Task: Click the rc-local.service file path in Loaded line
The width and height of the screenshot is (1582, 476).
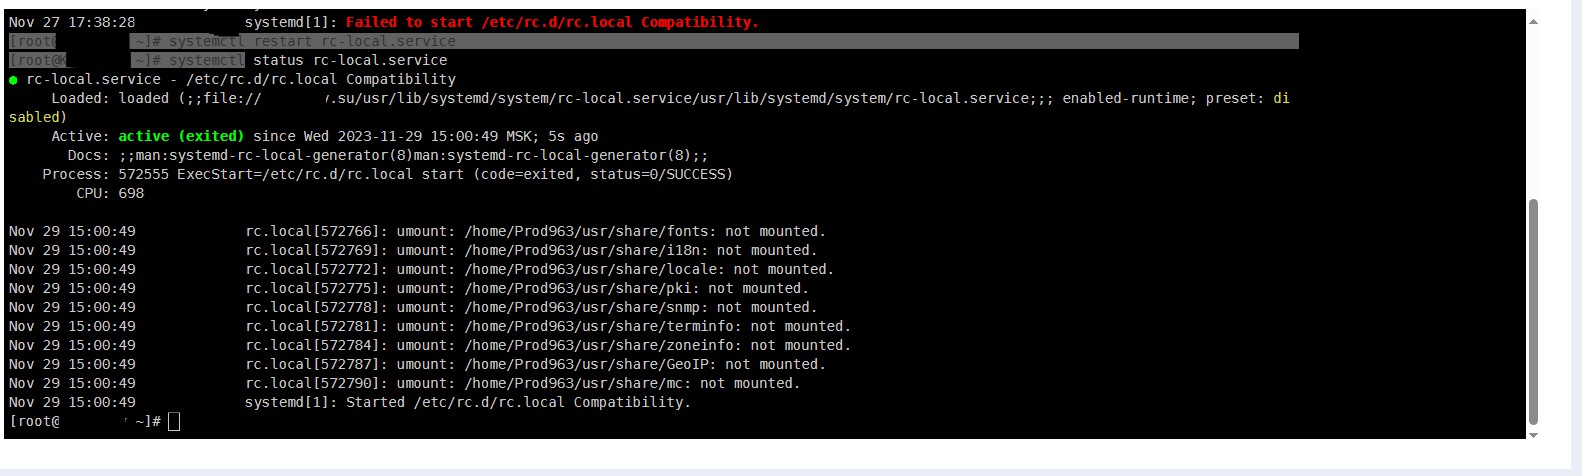Action: click(x=680, y=98)
